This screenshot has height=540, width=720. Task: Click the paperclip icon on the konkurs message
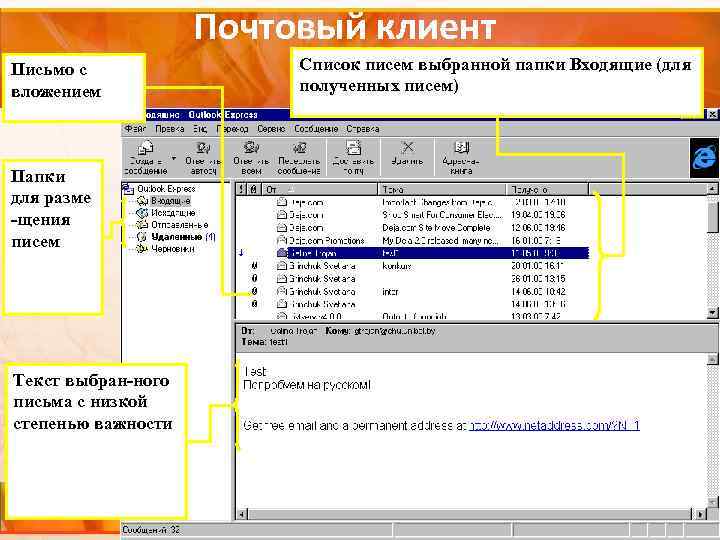[x=254, y=266]
